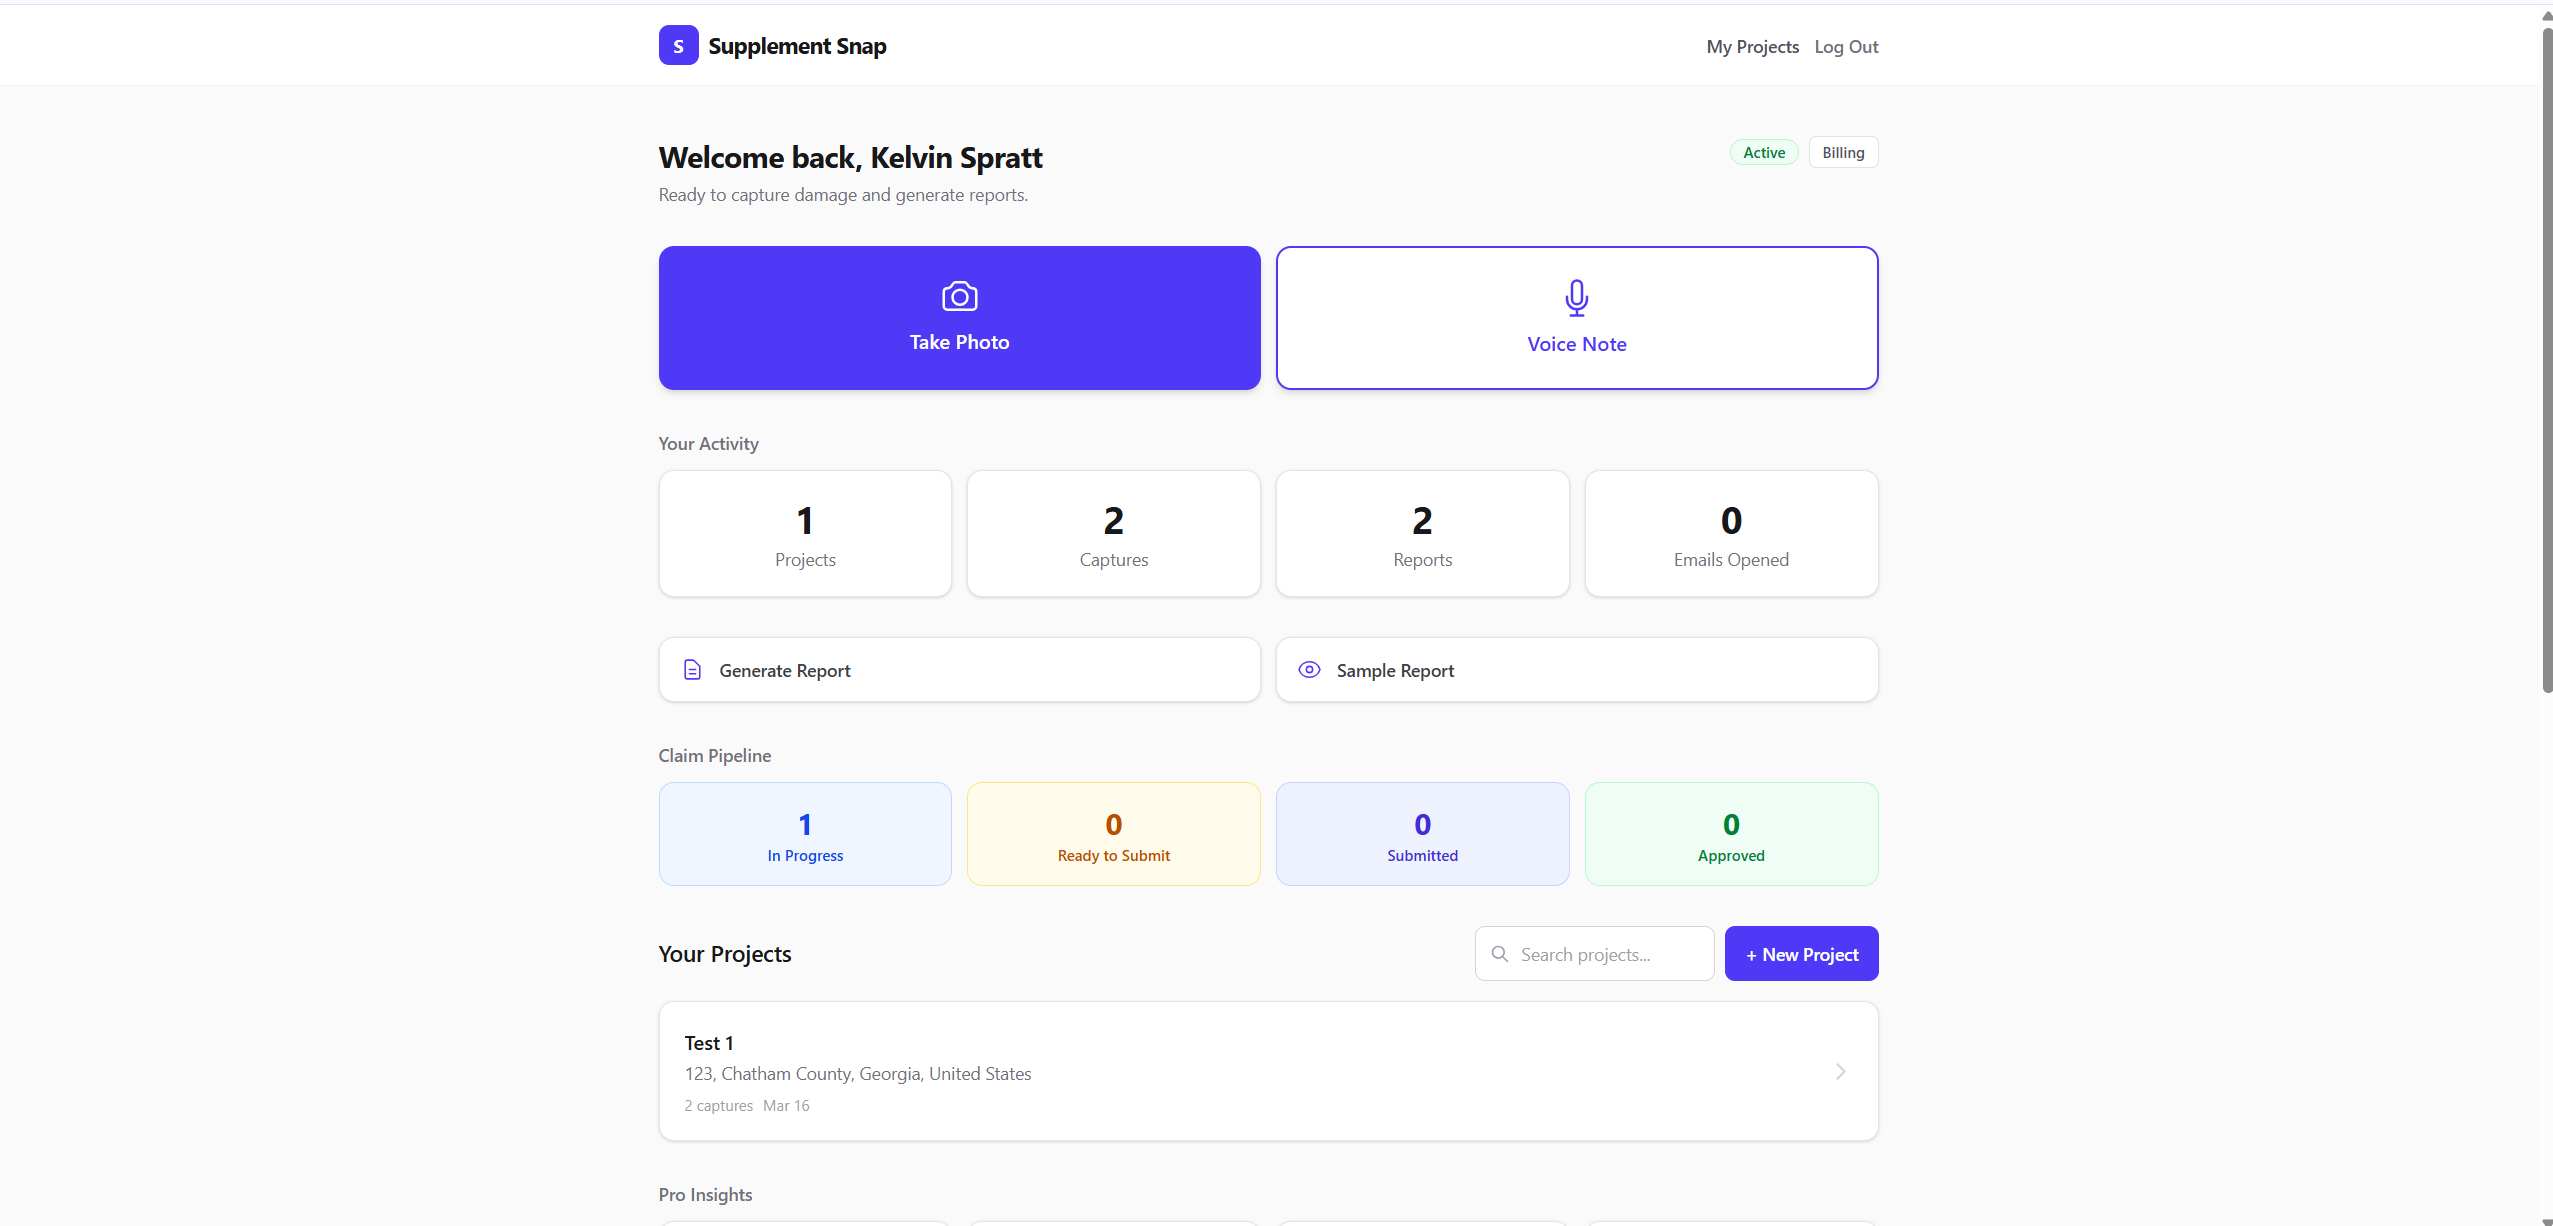Click Generate Report
2553x1226 pixels.
click(x=958, y=669)
